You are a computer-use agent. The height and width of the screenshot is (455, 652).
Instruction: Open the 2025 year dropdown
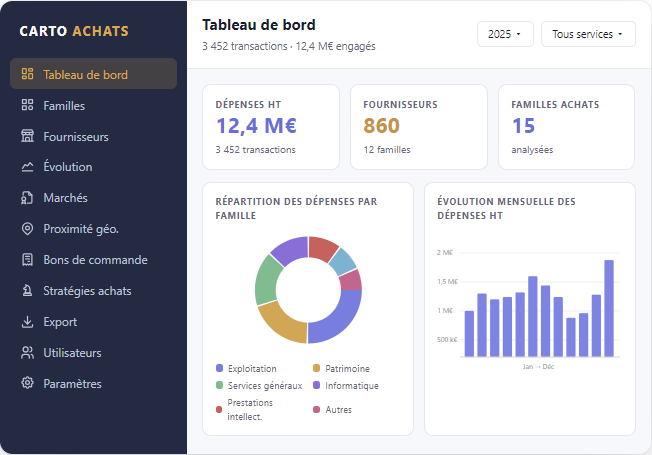click(505, 34)
